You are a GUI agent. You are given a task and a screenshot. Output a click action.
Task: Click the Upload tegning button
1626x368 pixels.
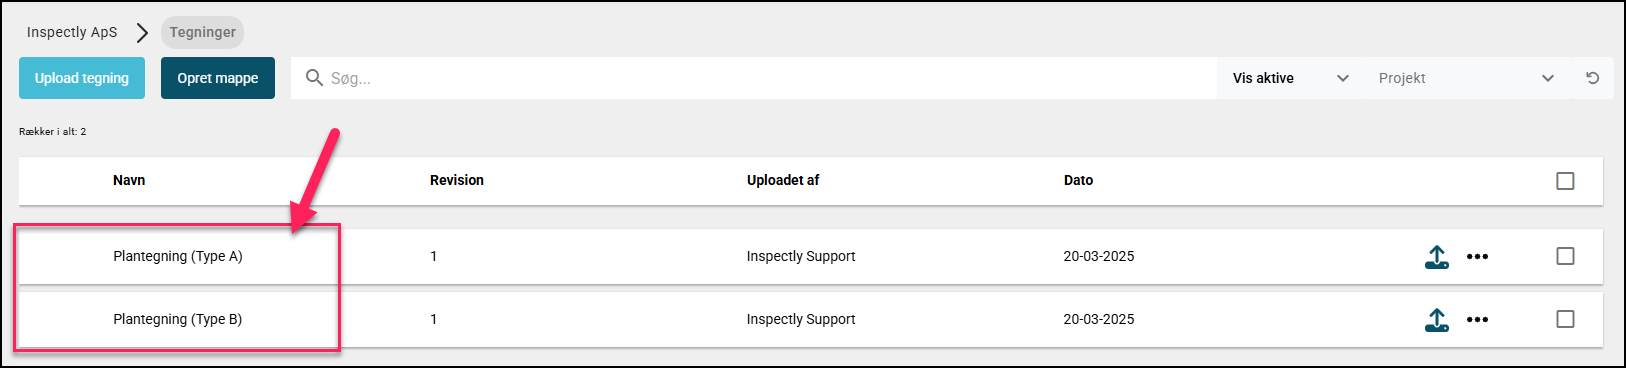(x=82, y=78)
